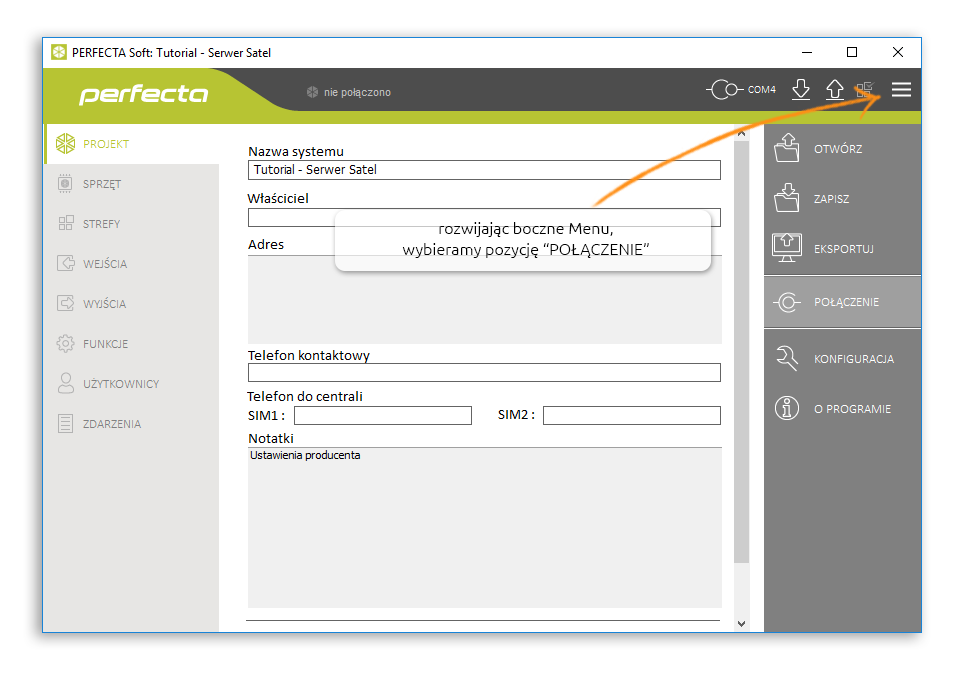Open the WEJŚCIA section

(x=132, y=263)
